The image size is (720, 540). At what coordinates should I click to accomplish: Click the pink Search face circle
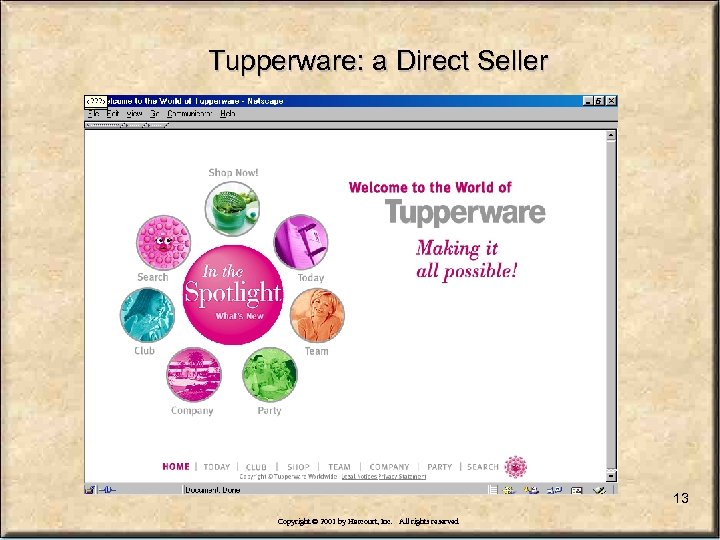coord(163,242)
